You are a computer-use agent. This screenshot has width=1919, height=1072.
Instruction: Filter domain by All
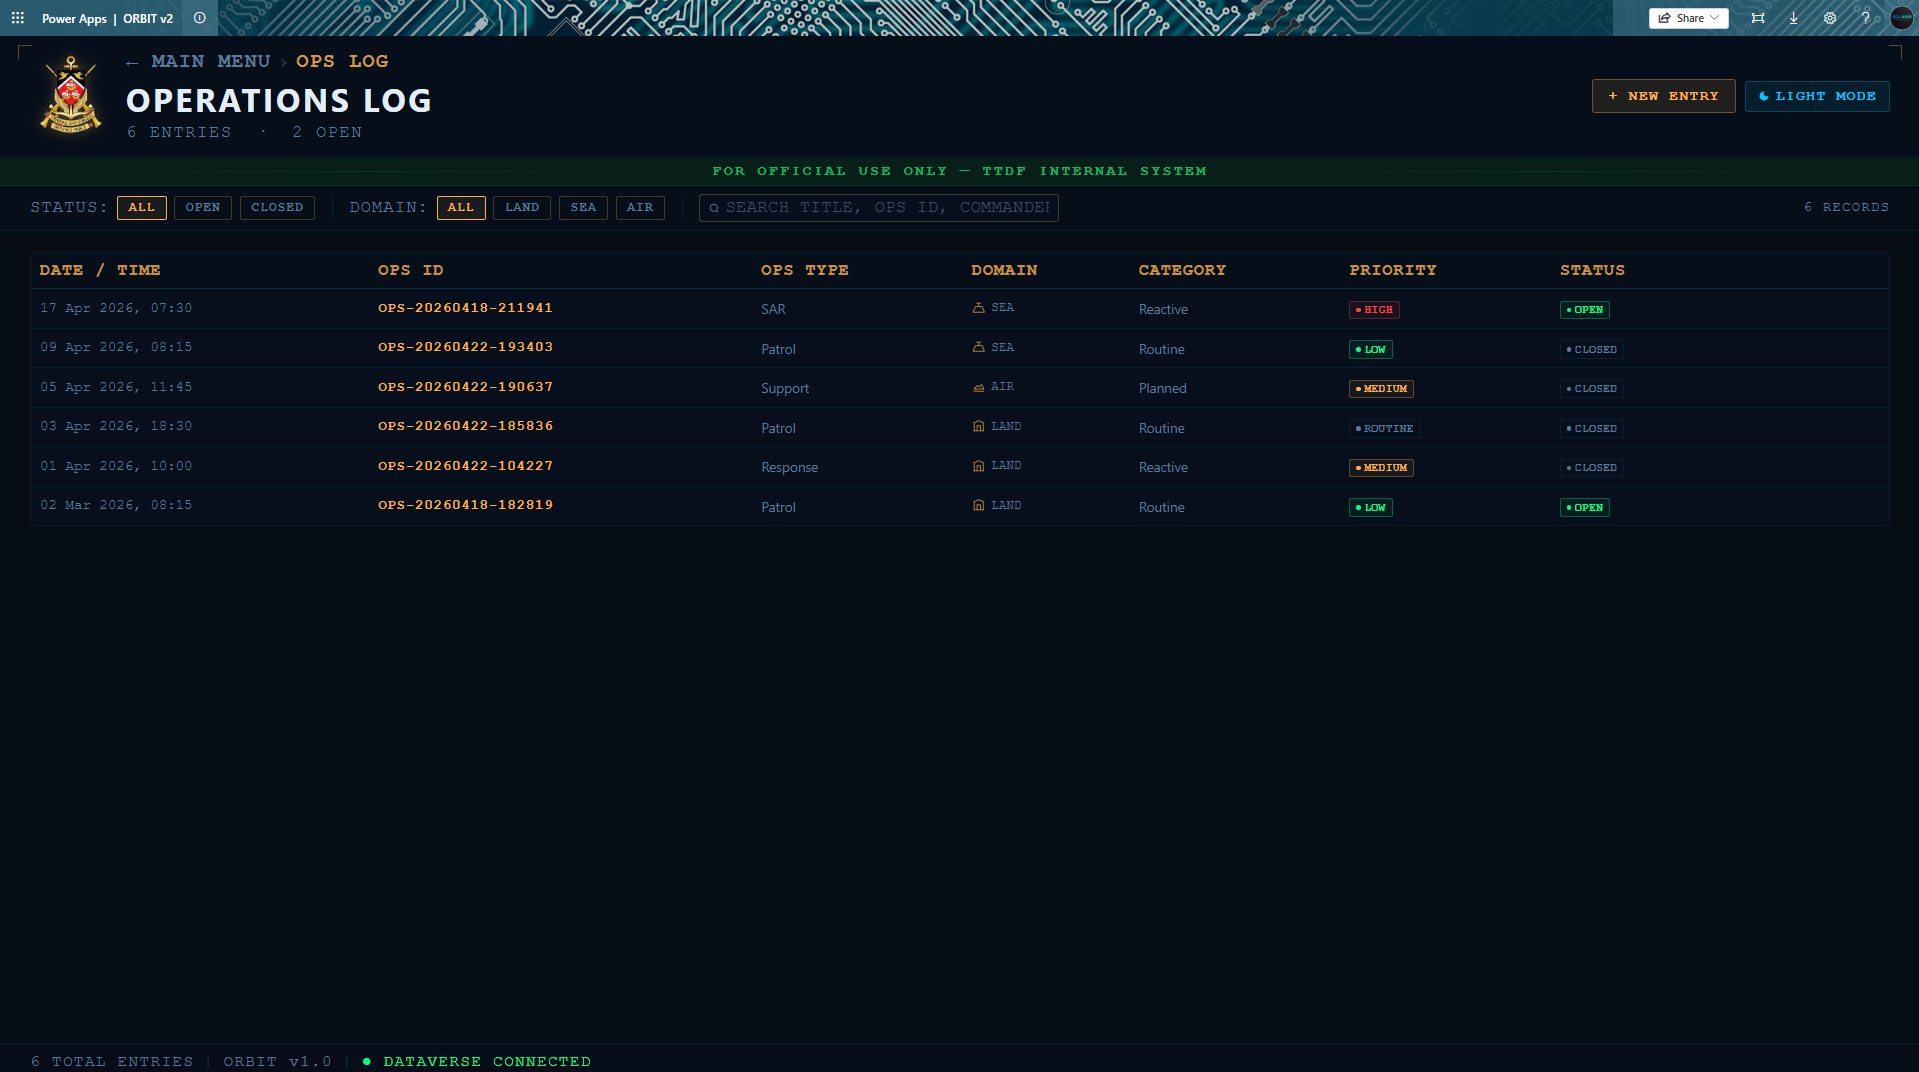tap(461, 207)
